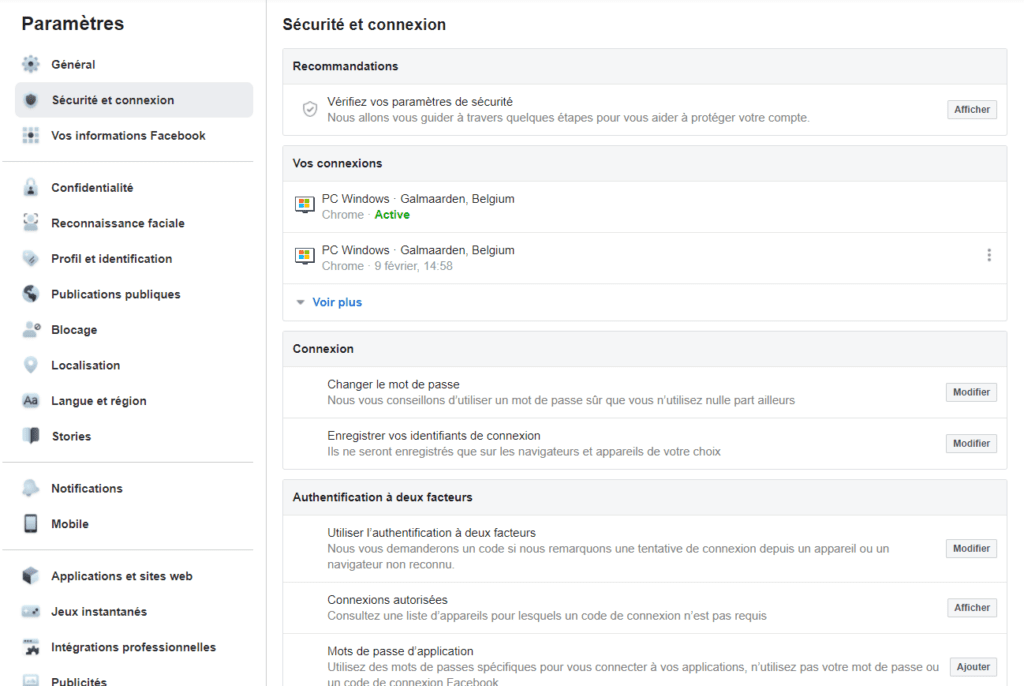Click 'Changer le mot de passe' text
1024x686 pixels.
coord(393,384)
